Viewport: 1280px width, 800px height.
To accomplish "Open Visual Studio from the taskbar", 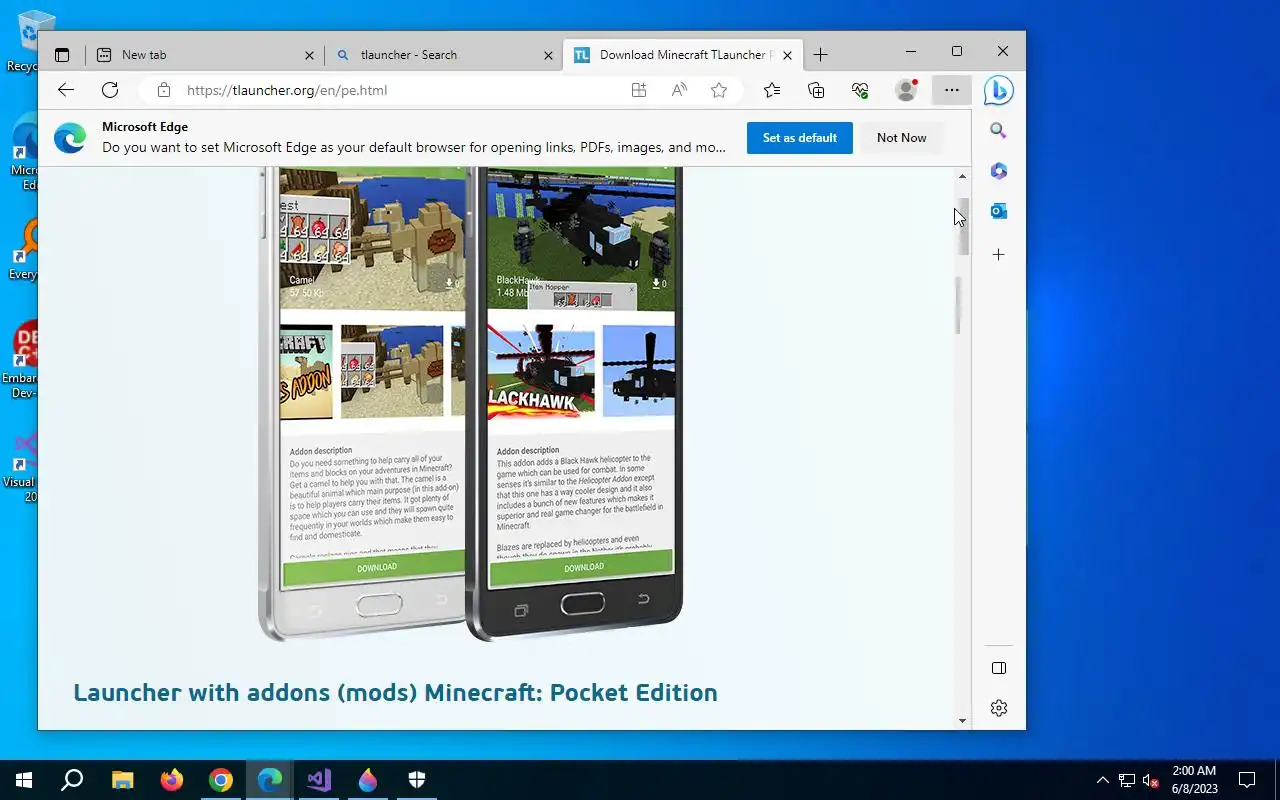I will [319, 780].
